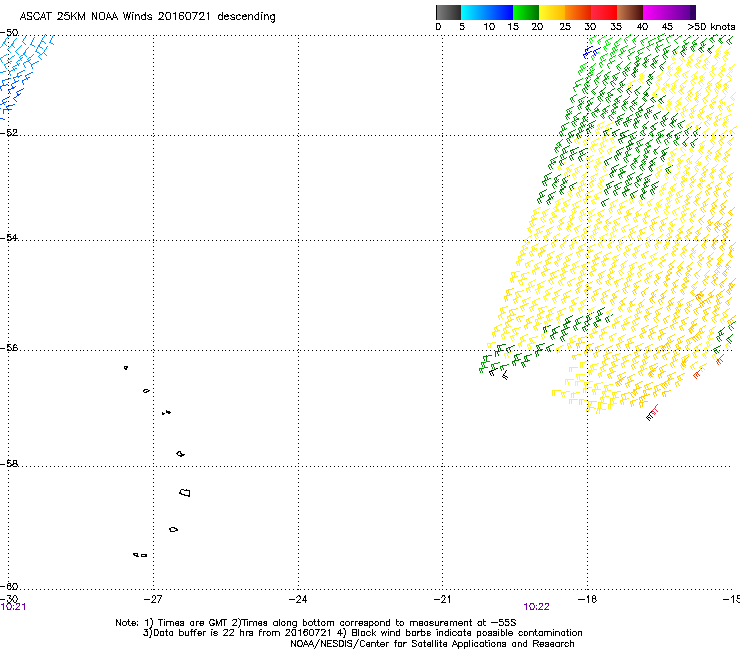
Task: Click the red 30–35 knots color segment
Action: coord(604,12)
